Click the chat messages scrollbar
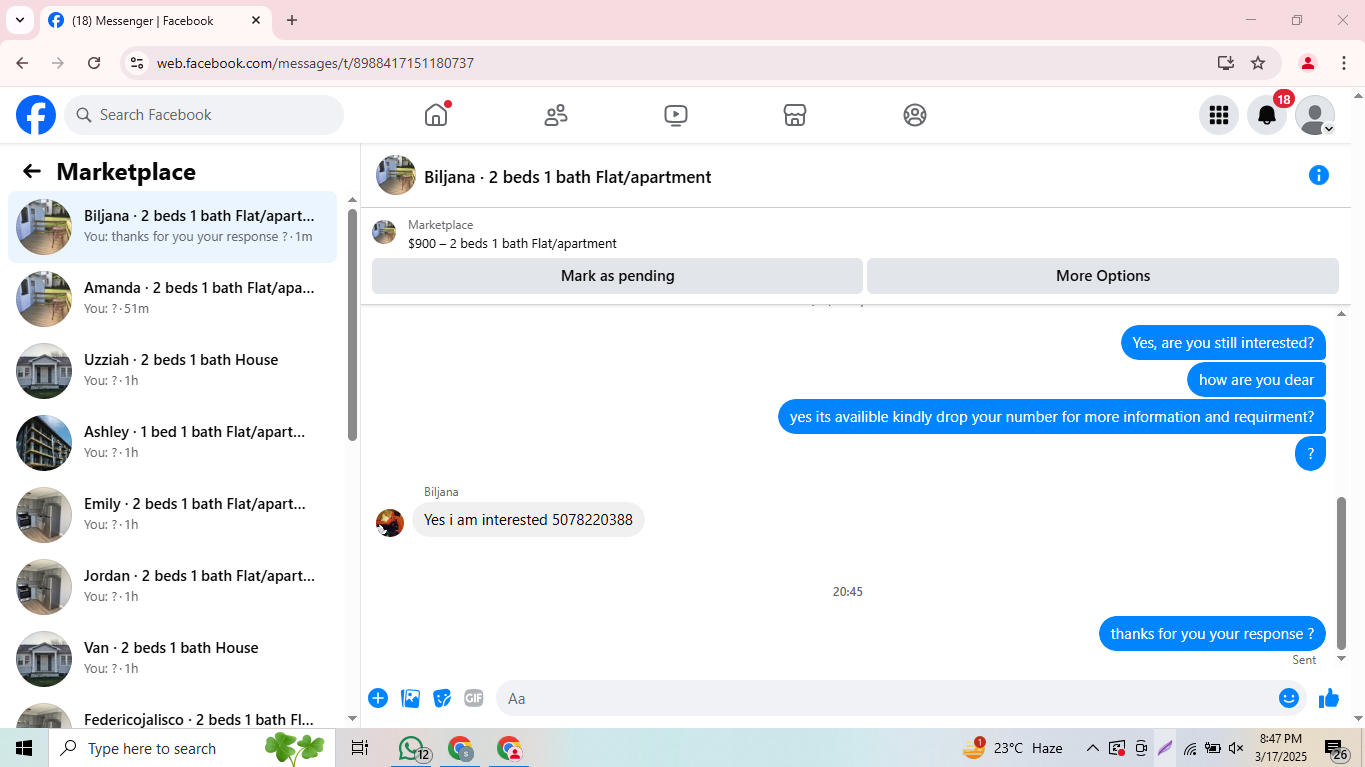This screenshot has height=767, width=1365. tap(1342, 573)
